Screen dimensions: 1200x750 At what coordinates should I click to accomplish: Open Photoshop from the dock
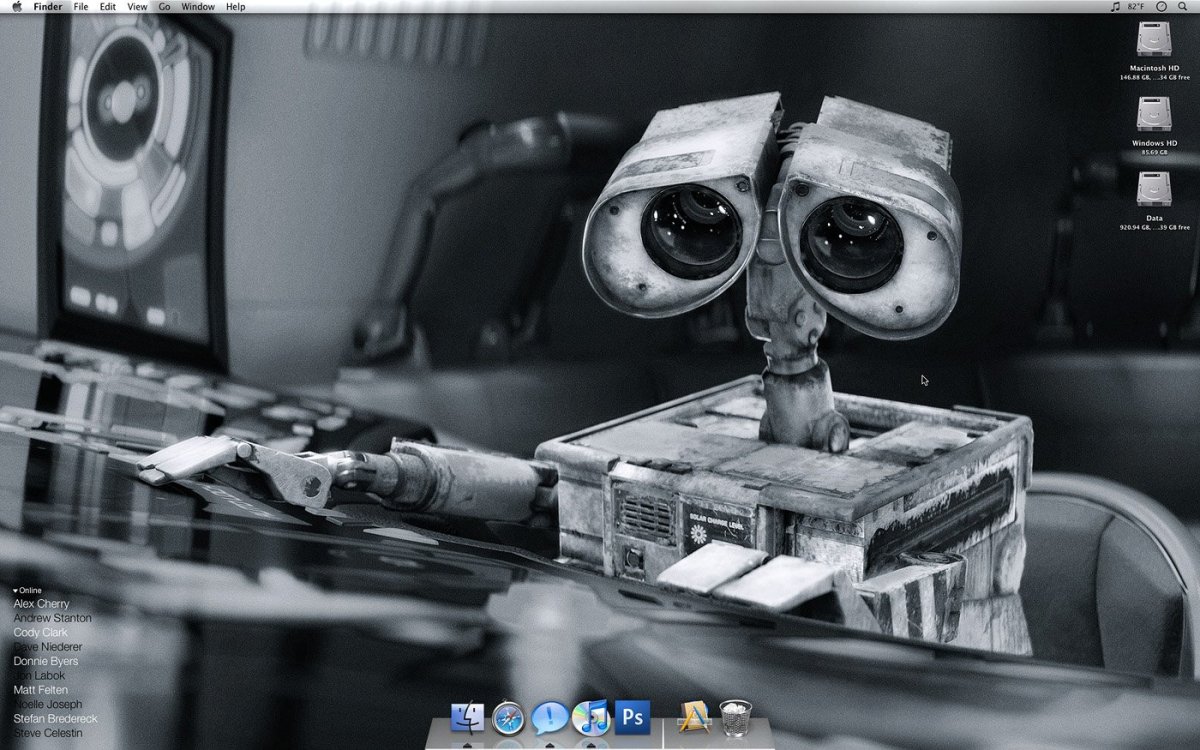[632, 717]
